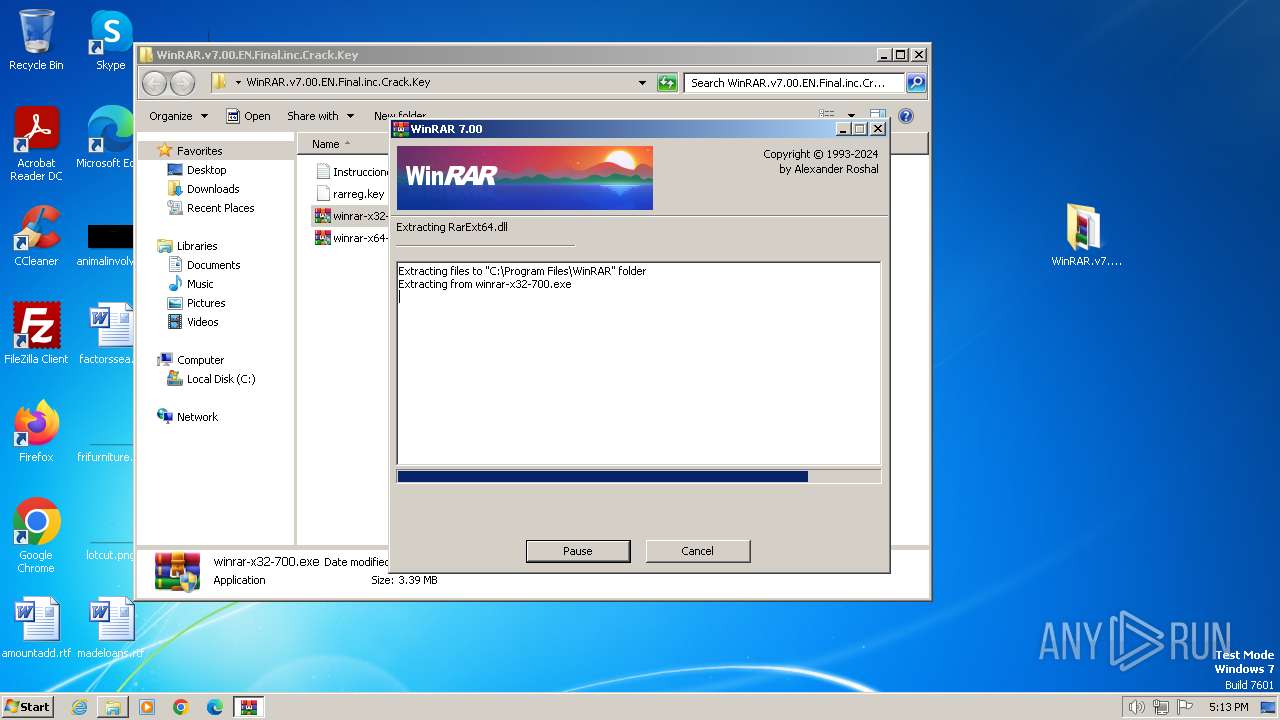
Task: Select winrar-x32 installer file icon
Action: point(322,216)
